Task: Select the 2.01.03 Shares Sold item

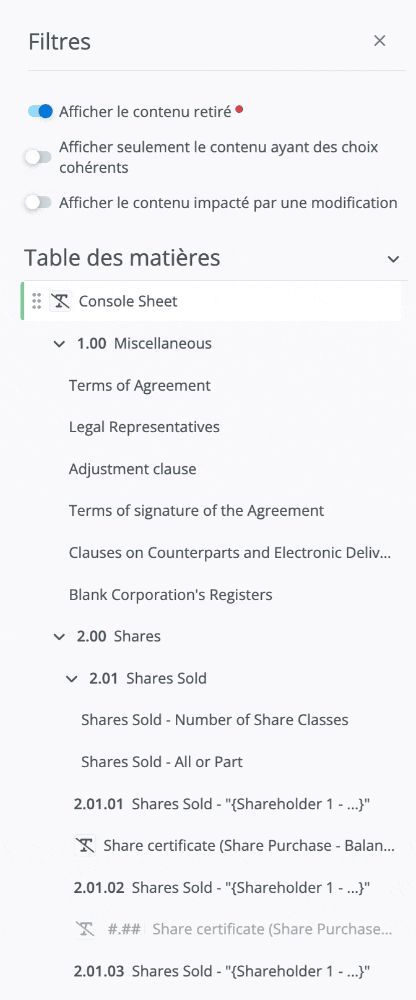Action: coord(222,971)
